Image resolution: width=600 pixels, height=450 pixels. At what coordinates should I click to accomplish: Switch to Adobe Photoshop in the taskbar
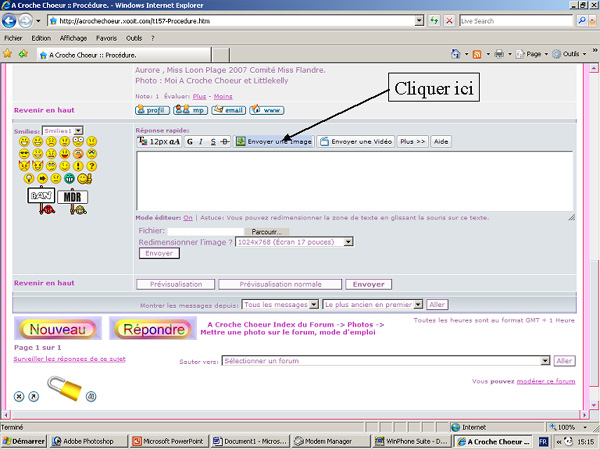[88, 441]
